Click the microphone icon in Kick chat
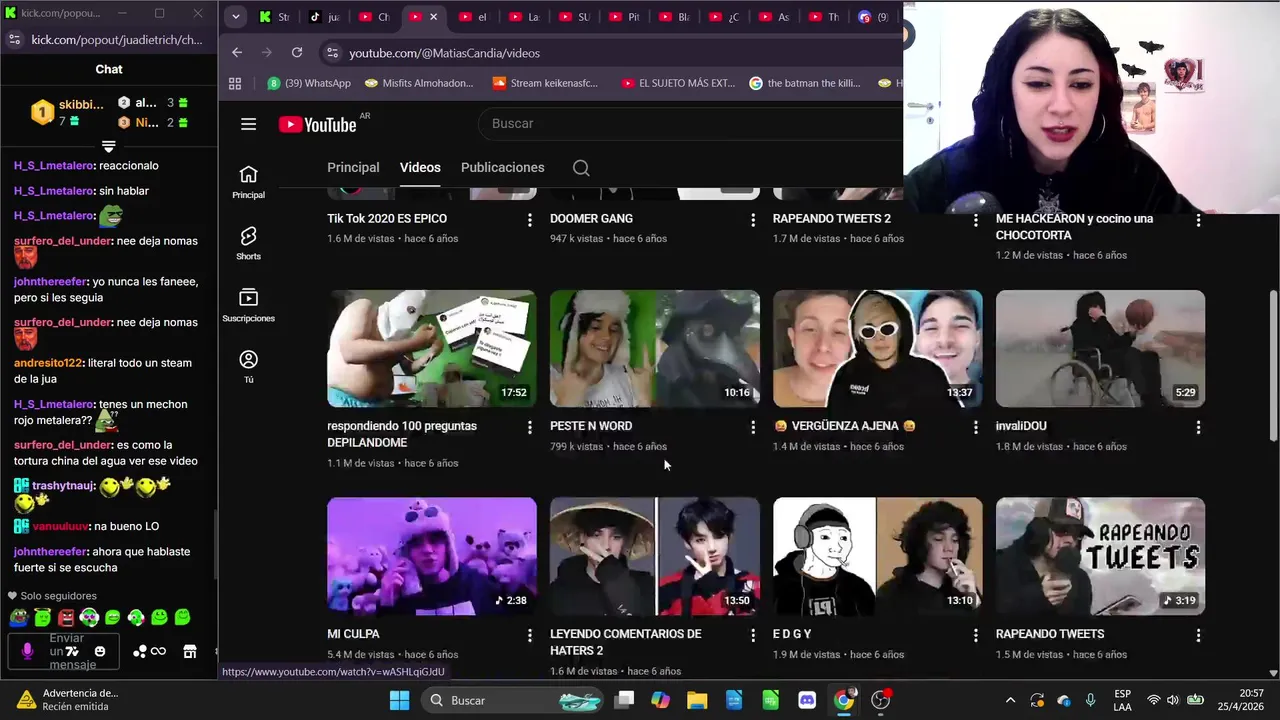 tap(27, 651)
